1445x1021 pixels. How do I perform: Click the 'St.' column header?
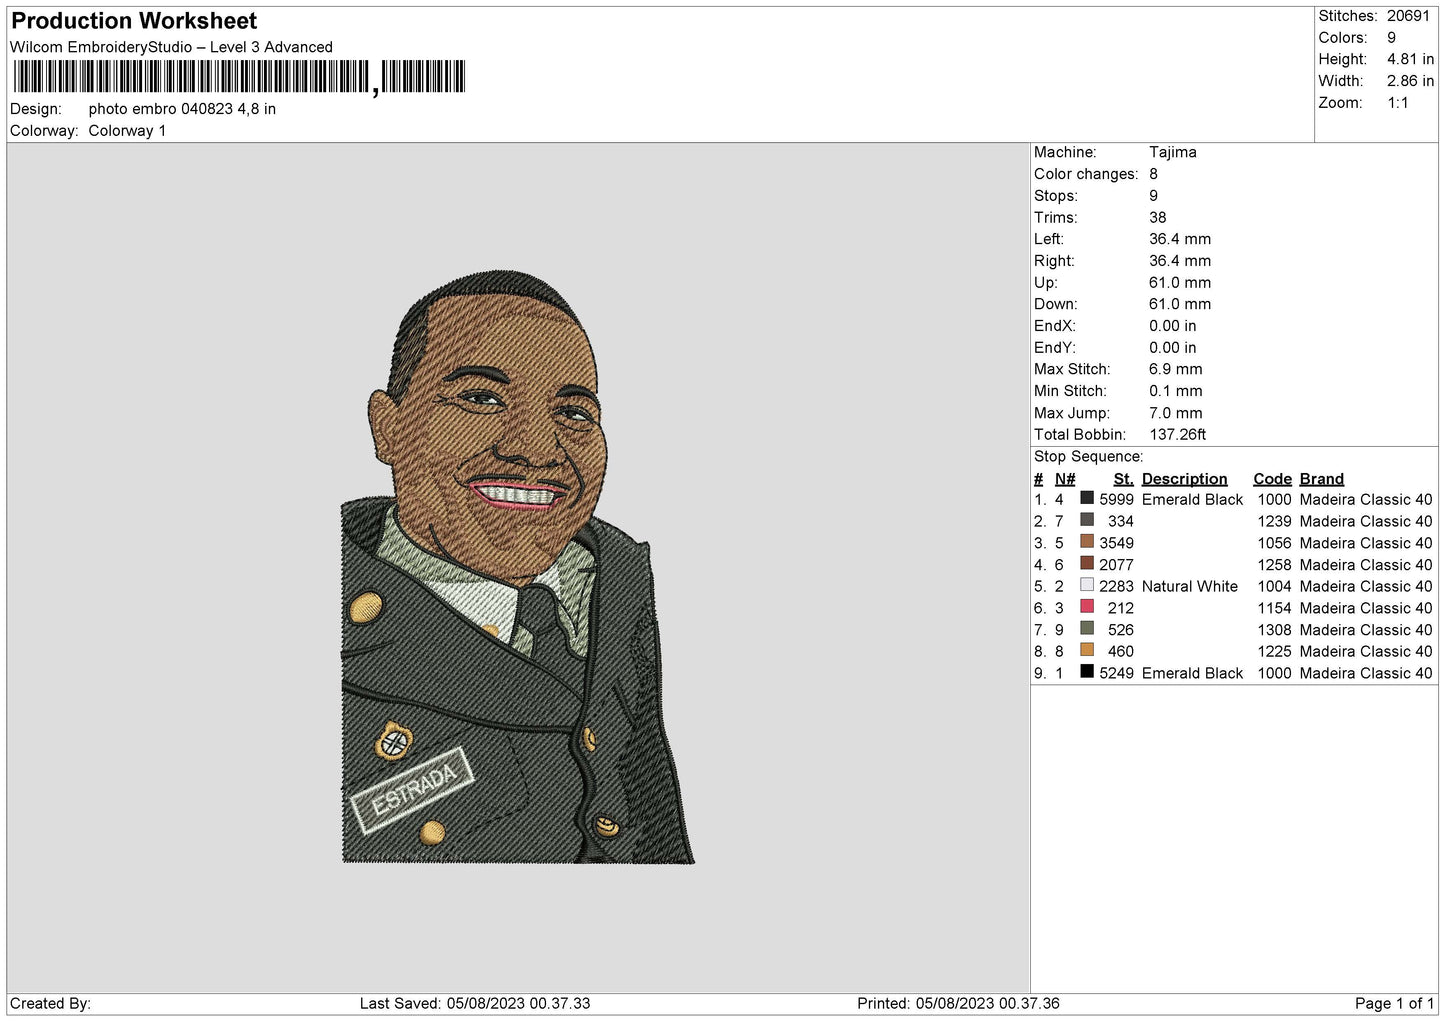pyautogui.click(x=1123, y=479)
